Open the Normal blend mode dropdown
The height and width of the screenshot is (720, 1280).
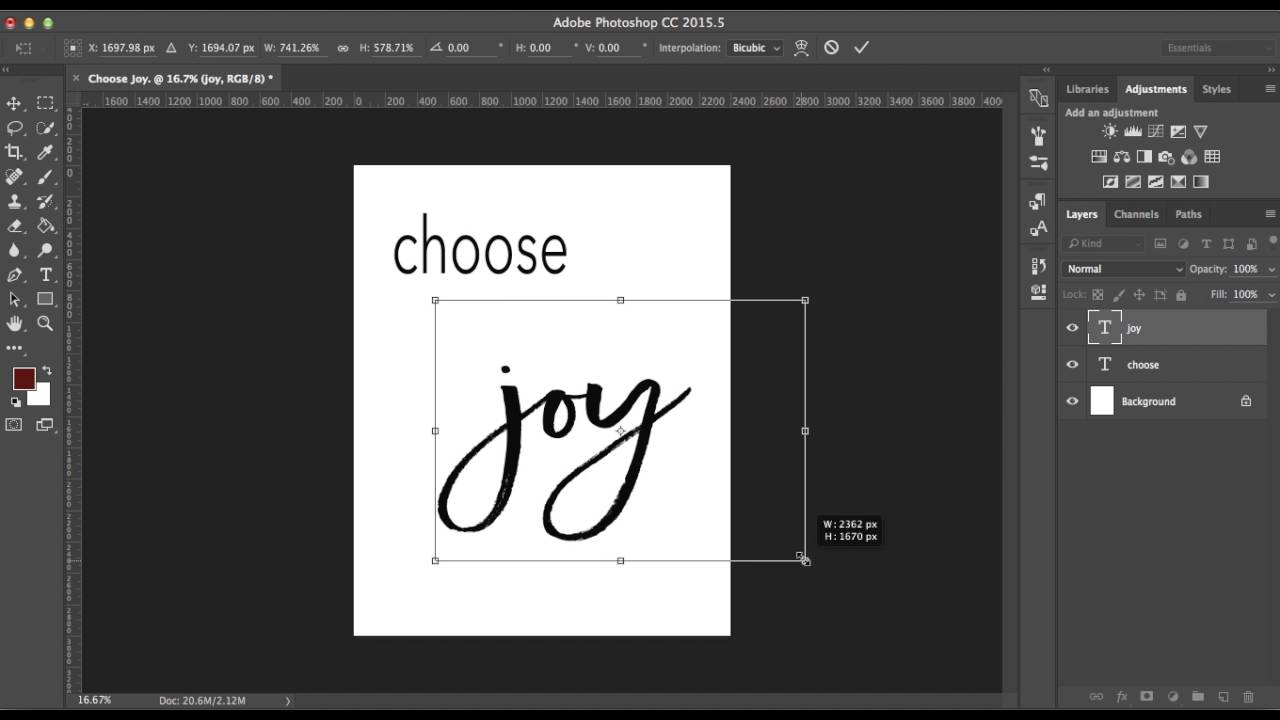1123,269
